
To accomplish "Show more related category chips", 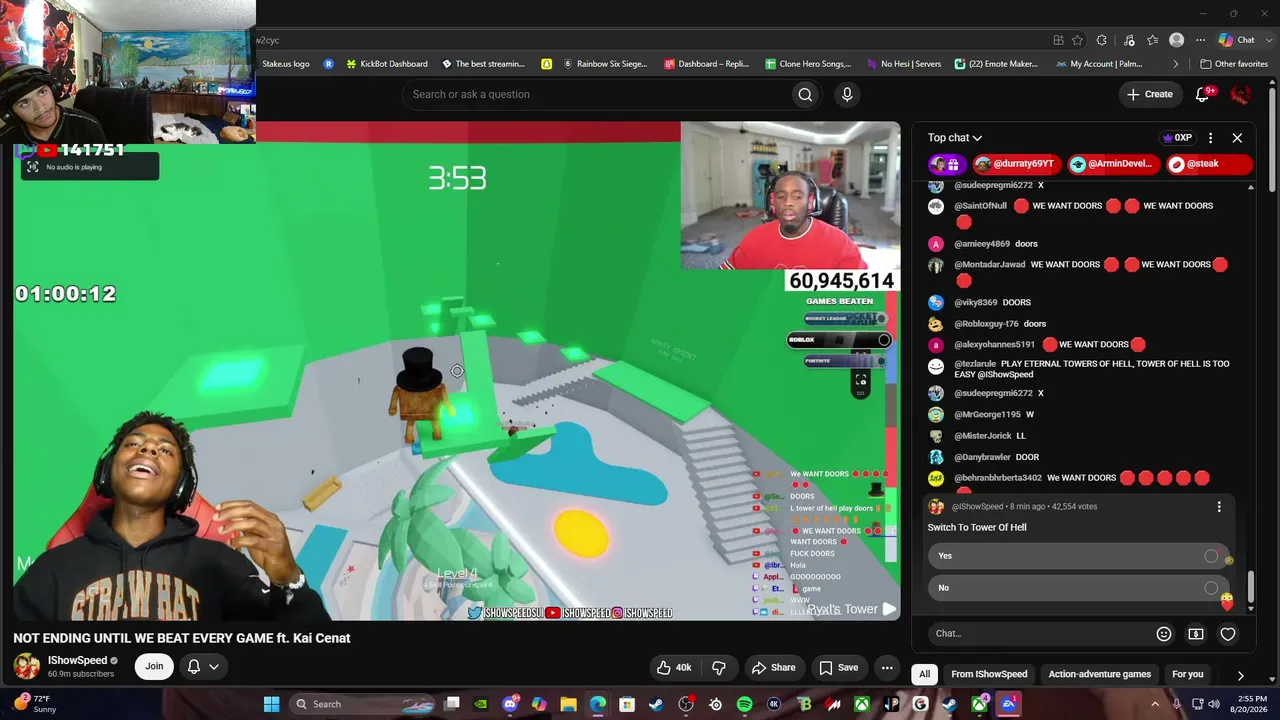I will pos(1240,675).
